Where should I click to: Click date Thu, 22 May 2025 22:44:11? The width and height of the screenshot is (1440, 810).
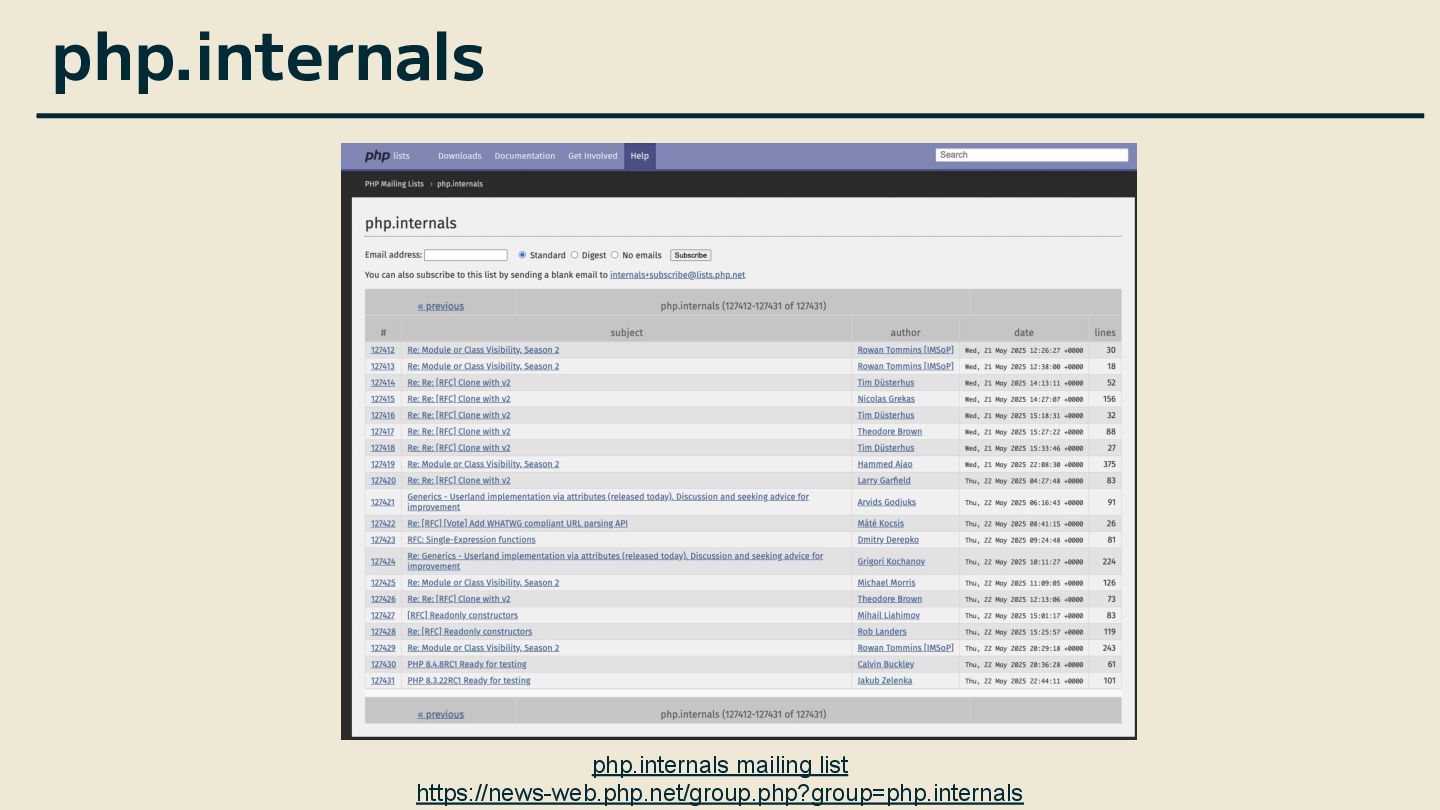pyautogui.click(x=1024, y=680)
